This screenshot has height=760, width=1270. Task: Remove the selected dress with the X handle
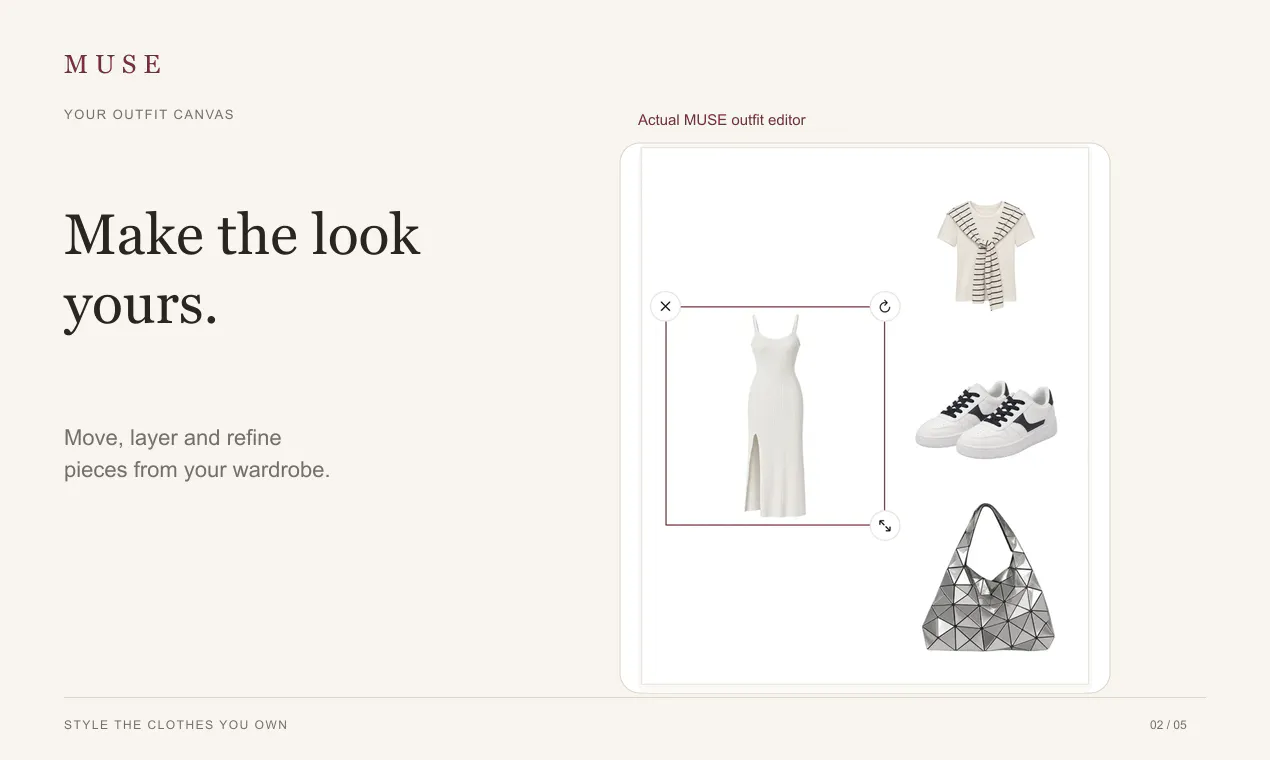[665, 306]
